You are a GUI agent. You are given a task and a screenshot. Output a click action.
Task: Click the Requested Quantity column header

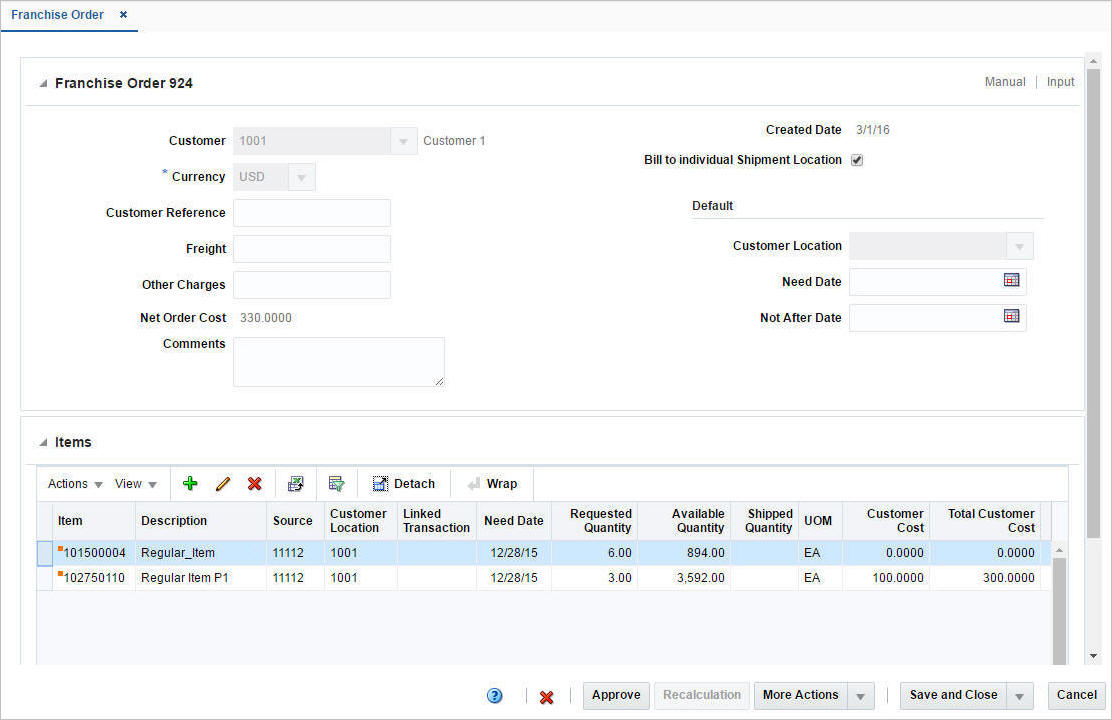click(594, 521)
